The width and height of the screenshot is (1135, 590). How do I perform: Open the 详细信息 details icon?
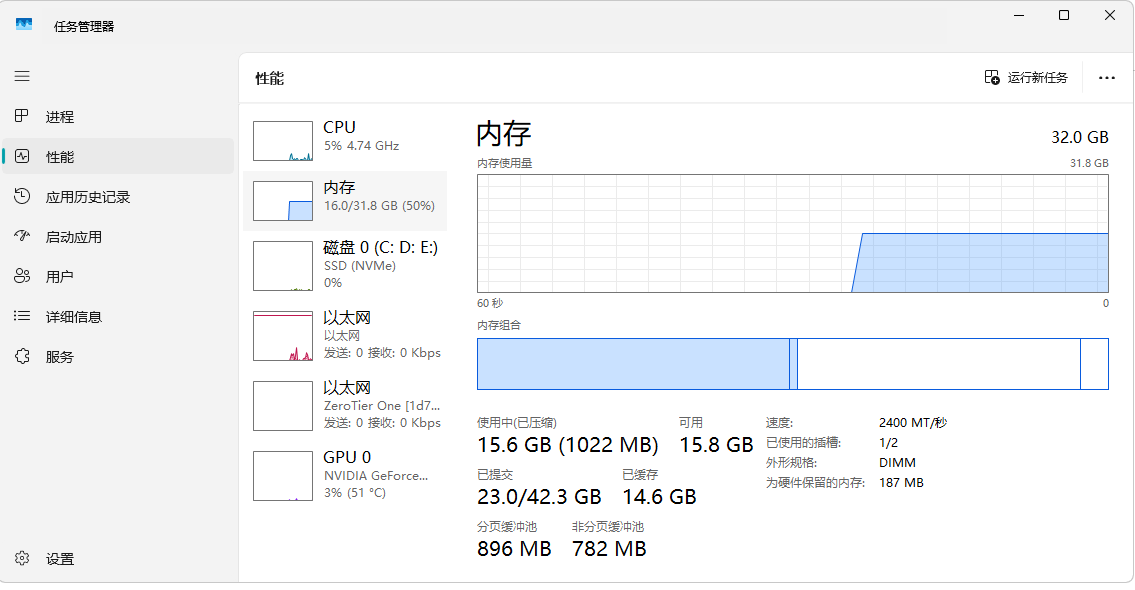[22, 316]
